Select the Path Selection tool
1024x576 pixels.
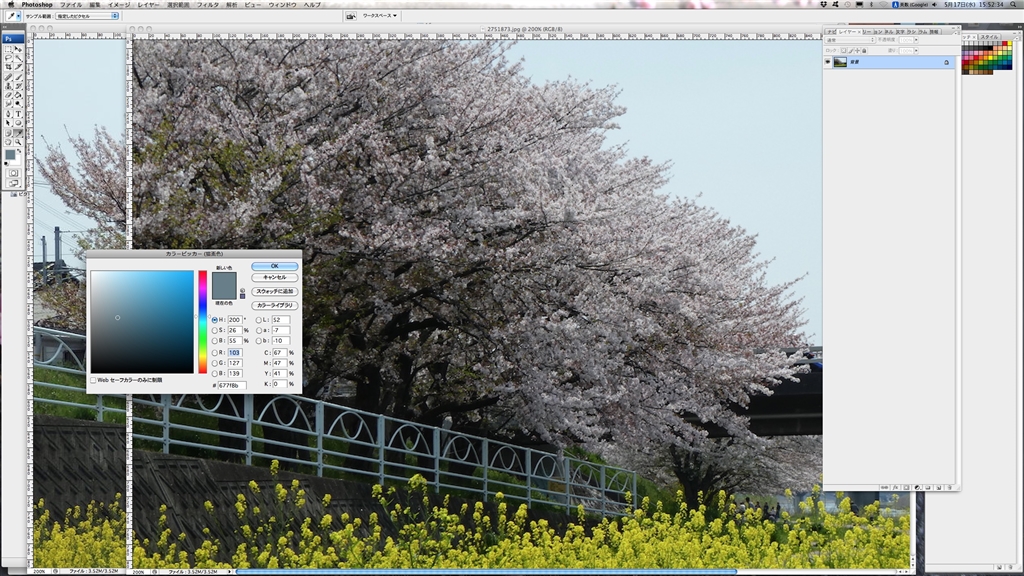click(8, 123)
